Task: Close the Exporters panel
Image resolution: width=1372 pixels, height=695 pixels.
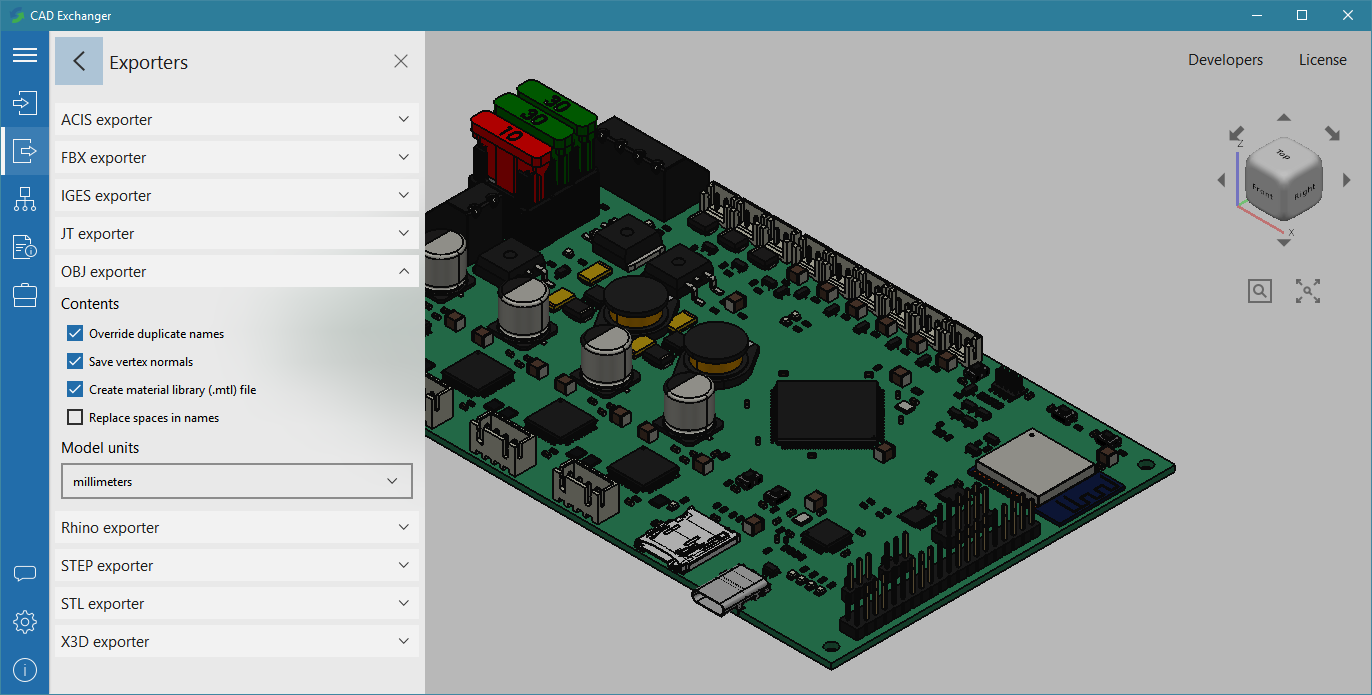Action: (x=401, y=61)
